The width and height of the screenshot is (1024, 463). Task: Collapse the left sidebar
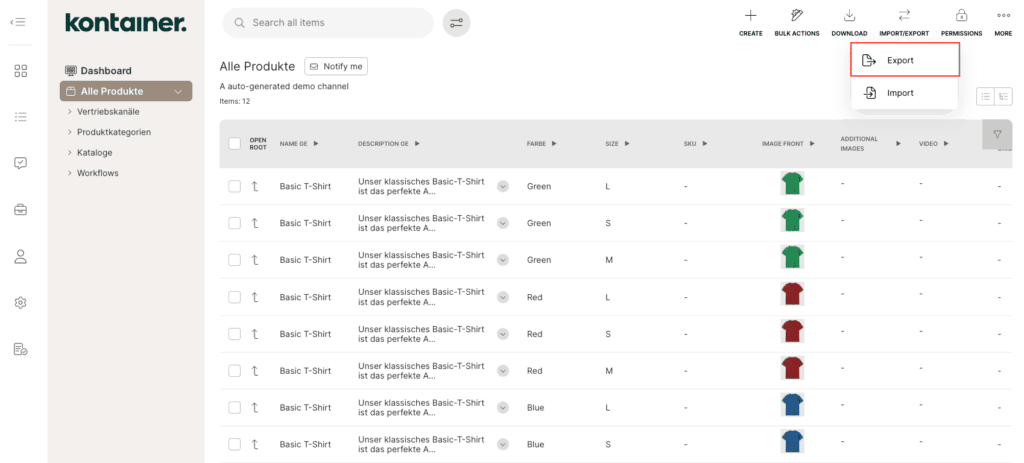(x=18, y=22)
